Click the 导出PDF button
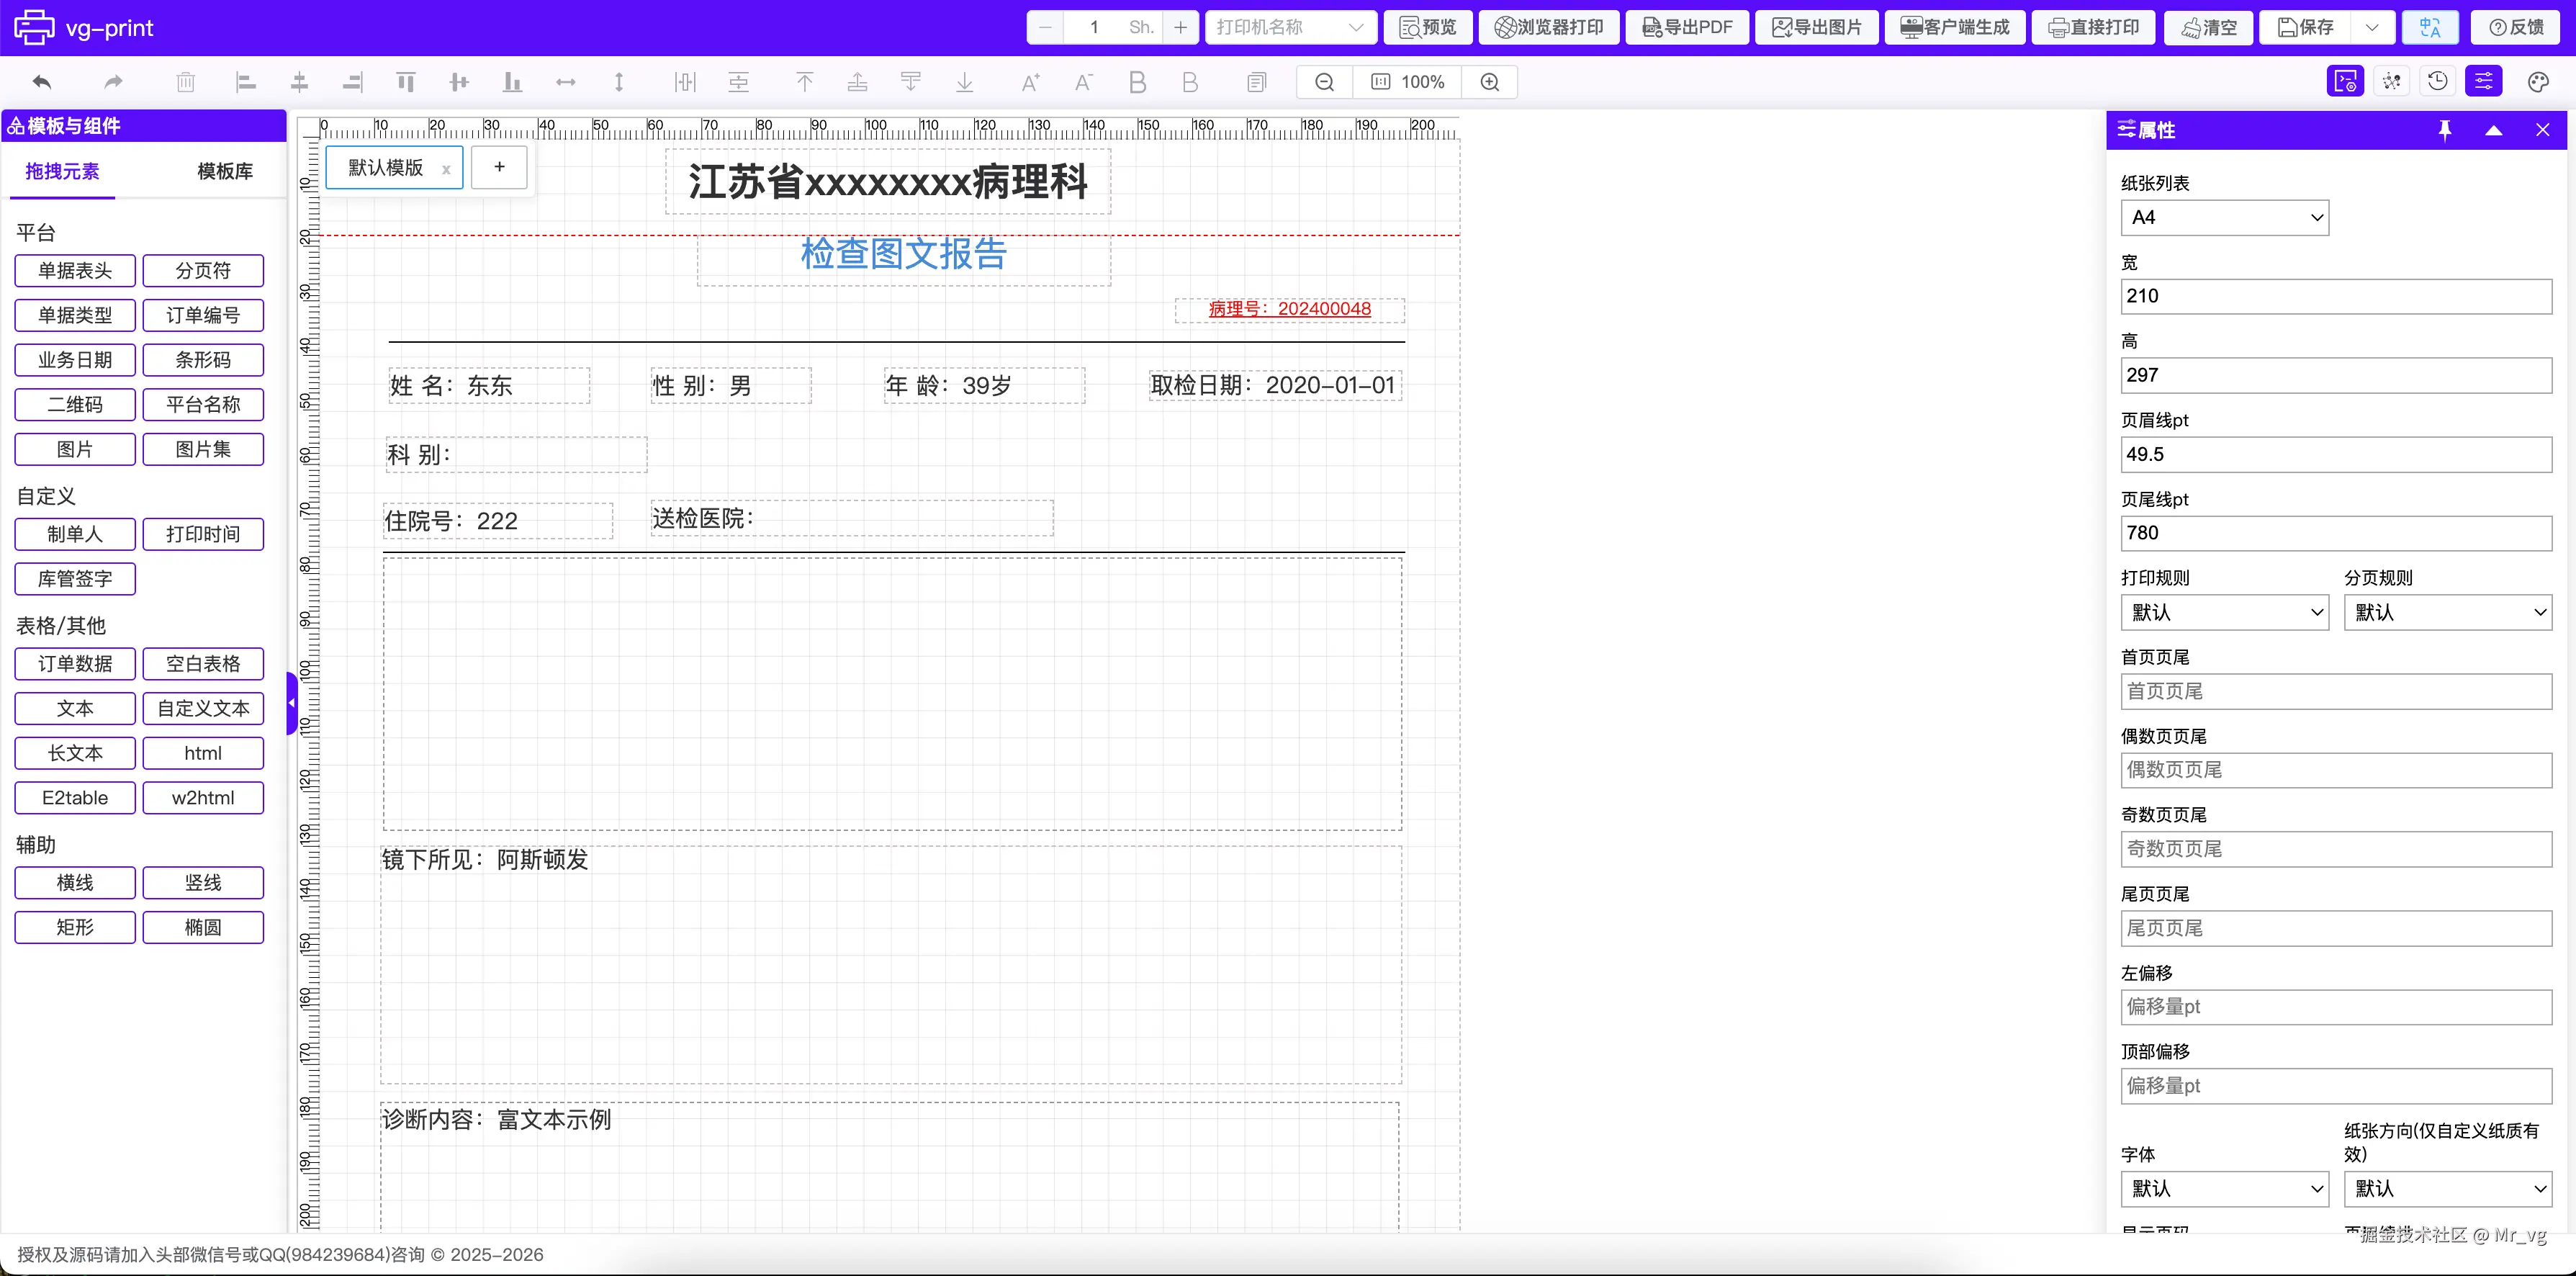Viewport: 2576px width, 1276px height. 1687,27
